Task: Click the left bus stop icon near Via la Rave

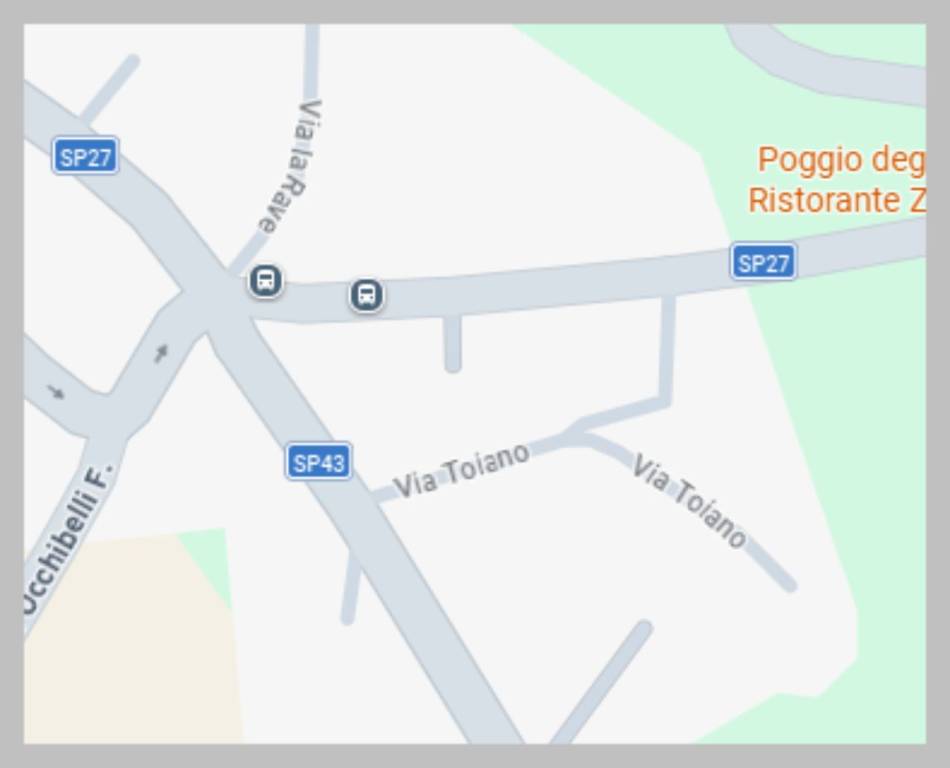Action: (x=265, y=280)
